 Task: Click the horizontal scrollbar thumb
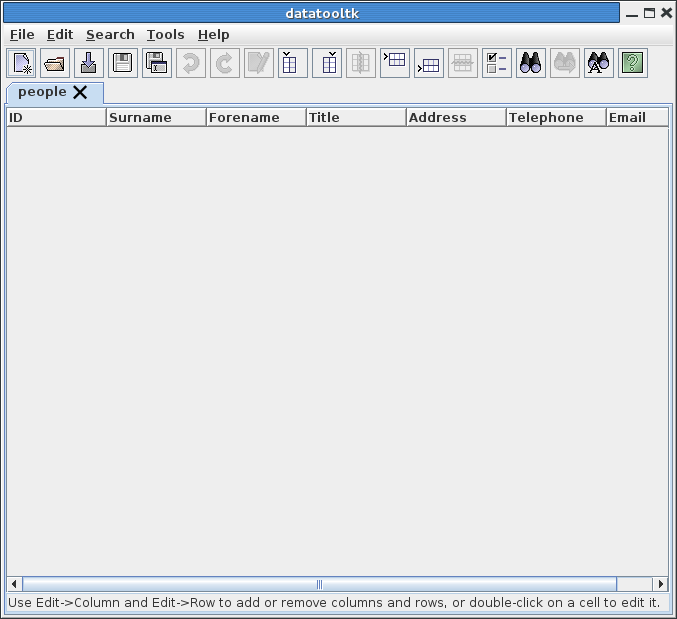tap(319, 584)
